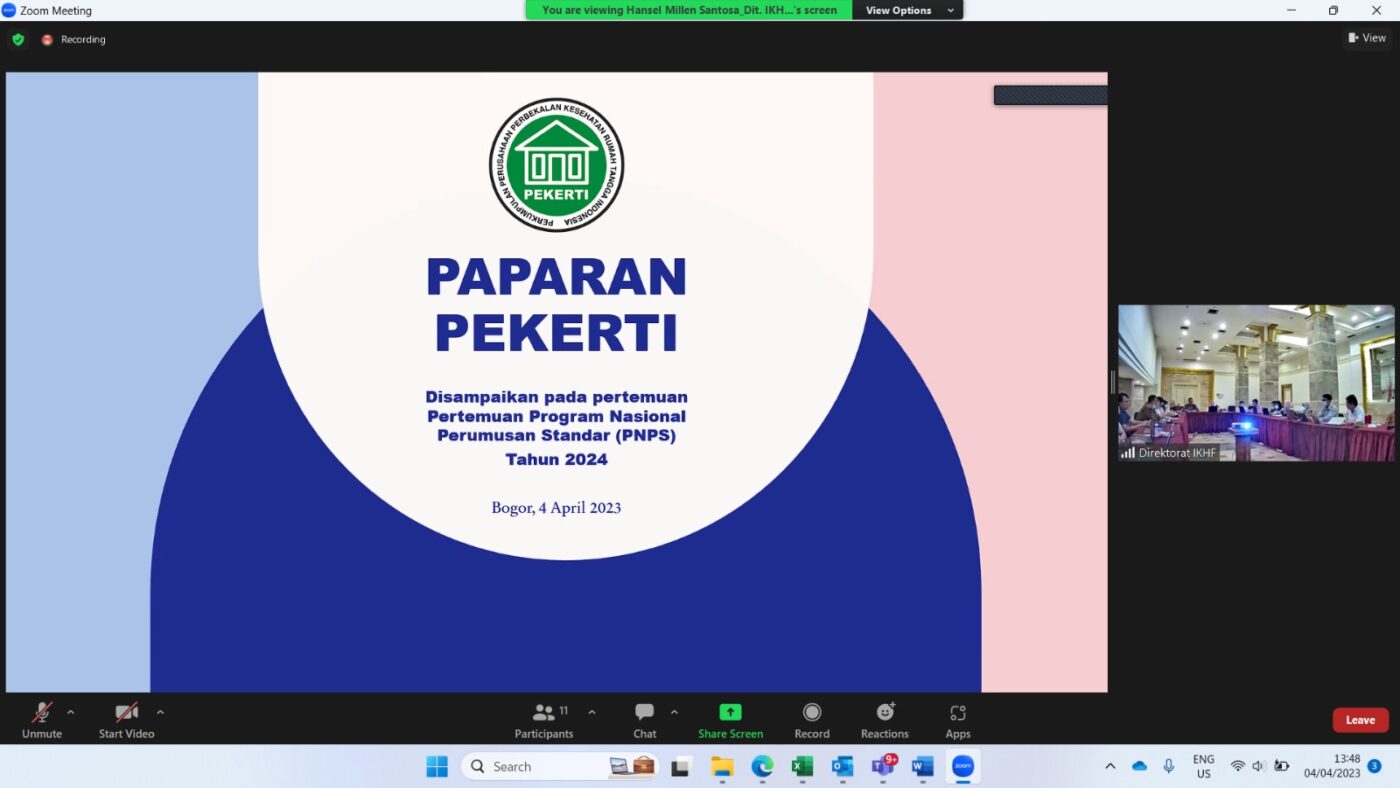Image resolution: width=1400 pixels, height=788 pixels.
Task: Leave the meeting
Action: pos(1360,720)
